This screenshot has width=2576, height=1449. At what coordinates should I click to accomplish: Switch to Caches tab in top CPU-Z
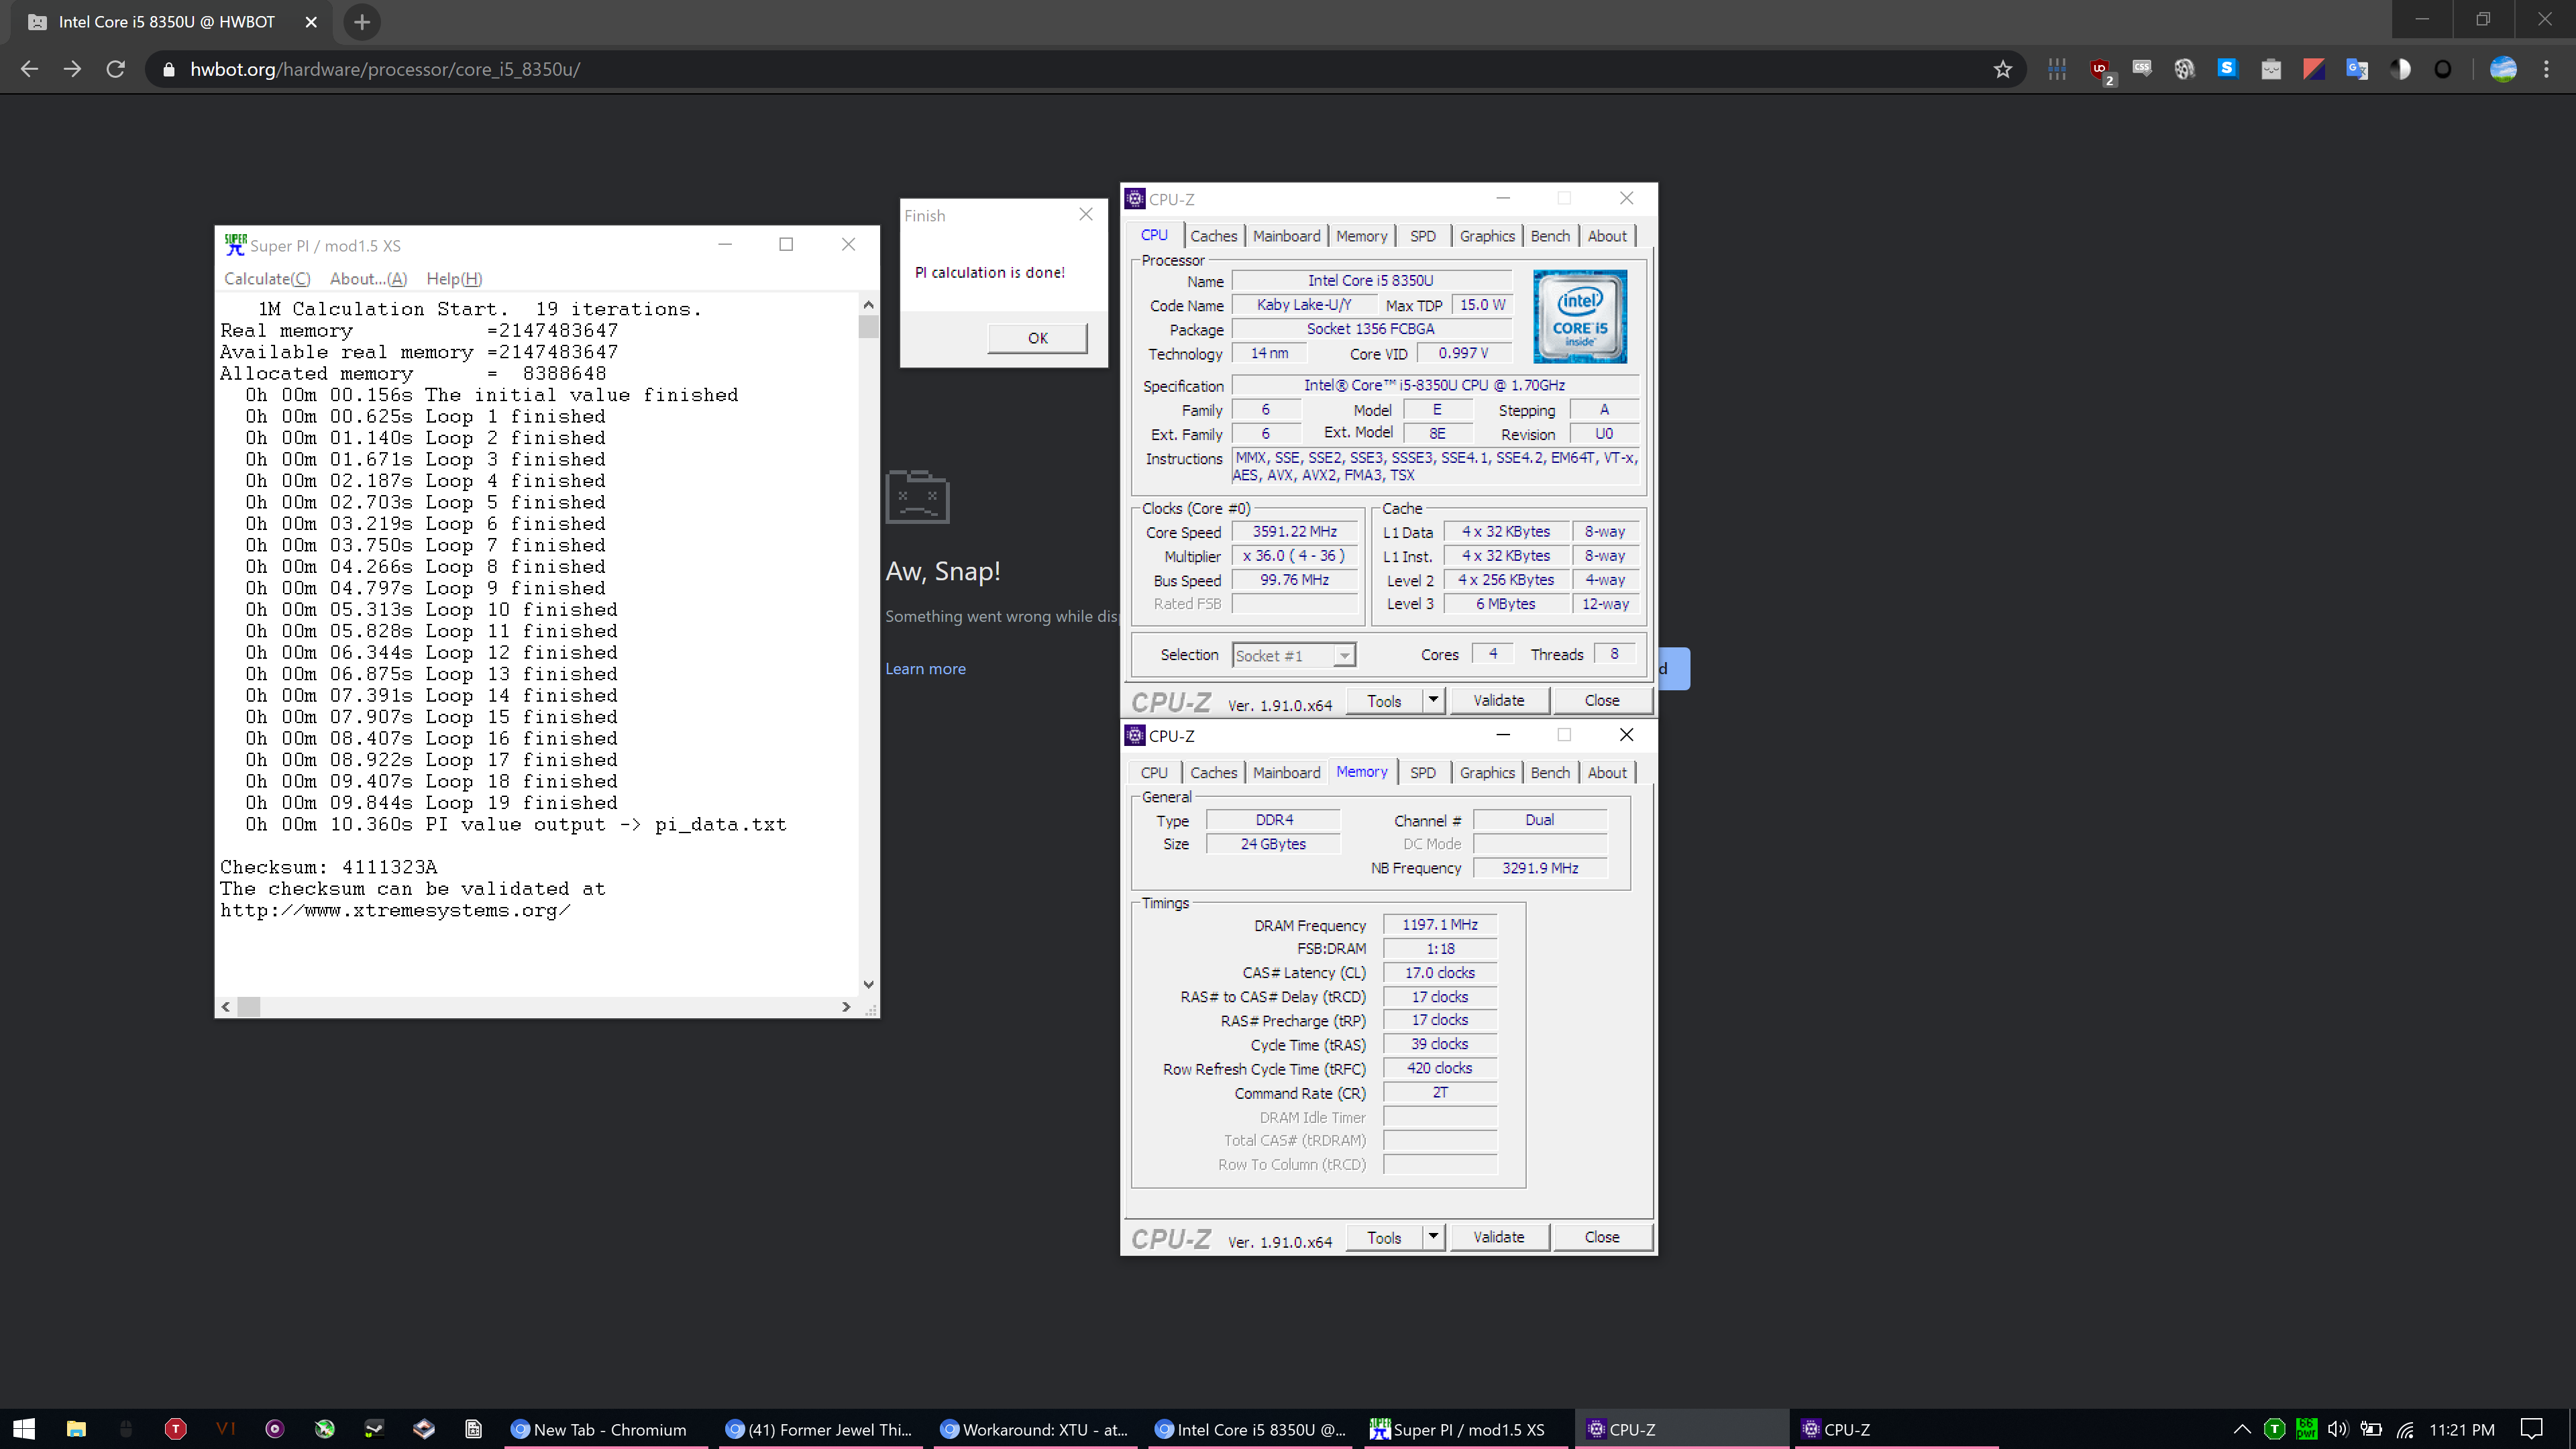(x=1213, y=236)
